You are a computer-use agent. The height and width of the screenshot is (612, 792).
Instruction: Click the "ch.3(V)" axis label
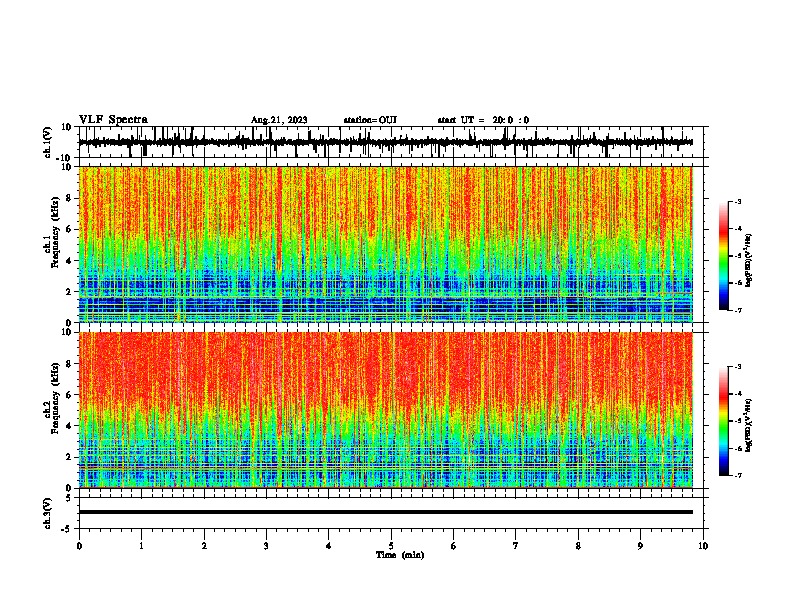pos(47,513)
